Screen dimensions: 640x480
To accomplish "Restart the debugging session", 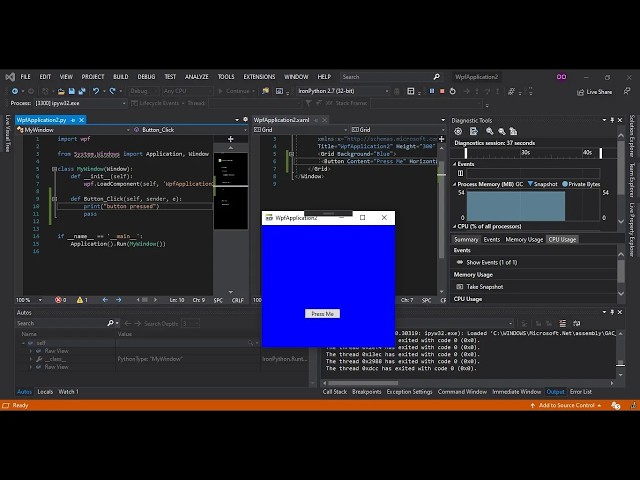I will (452, 91).
